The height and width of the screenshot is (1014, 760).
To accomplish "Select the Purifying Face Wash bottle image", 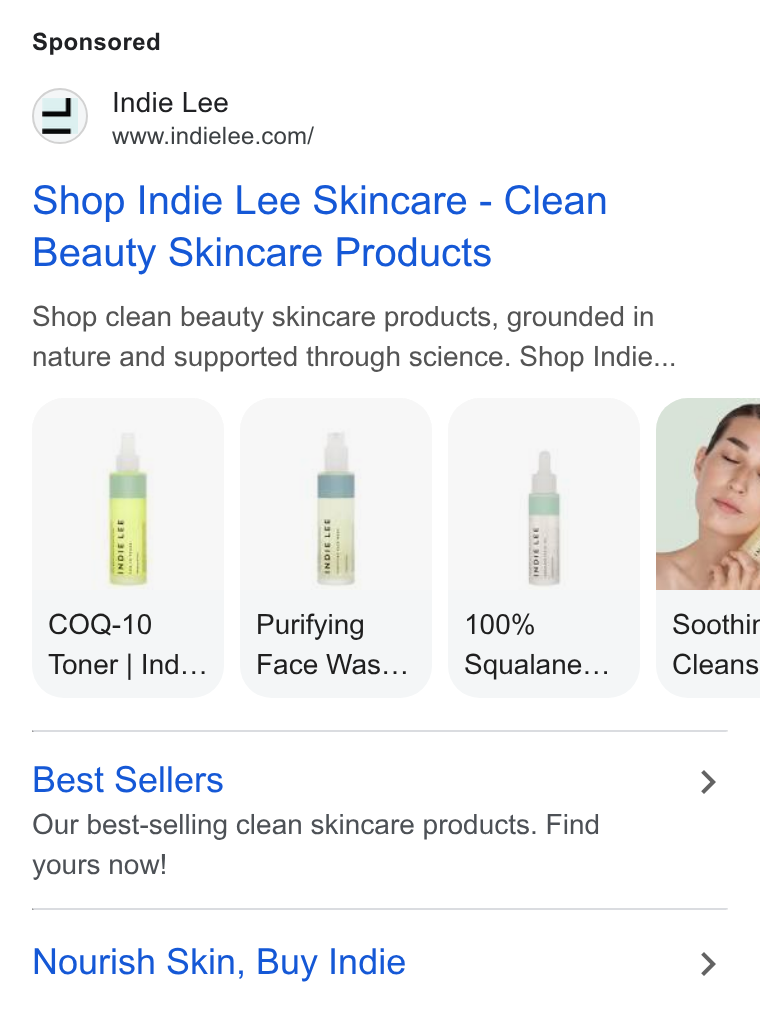I will point(336,508).
